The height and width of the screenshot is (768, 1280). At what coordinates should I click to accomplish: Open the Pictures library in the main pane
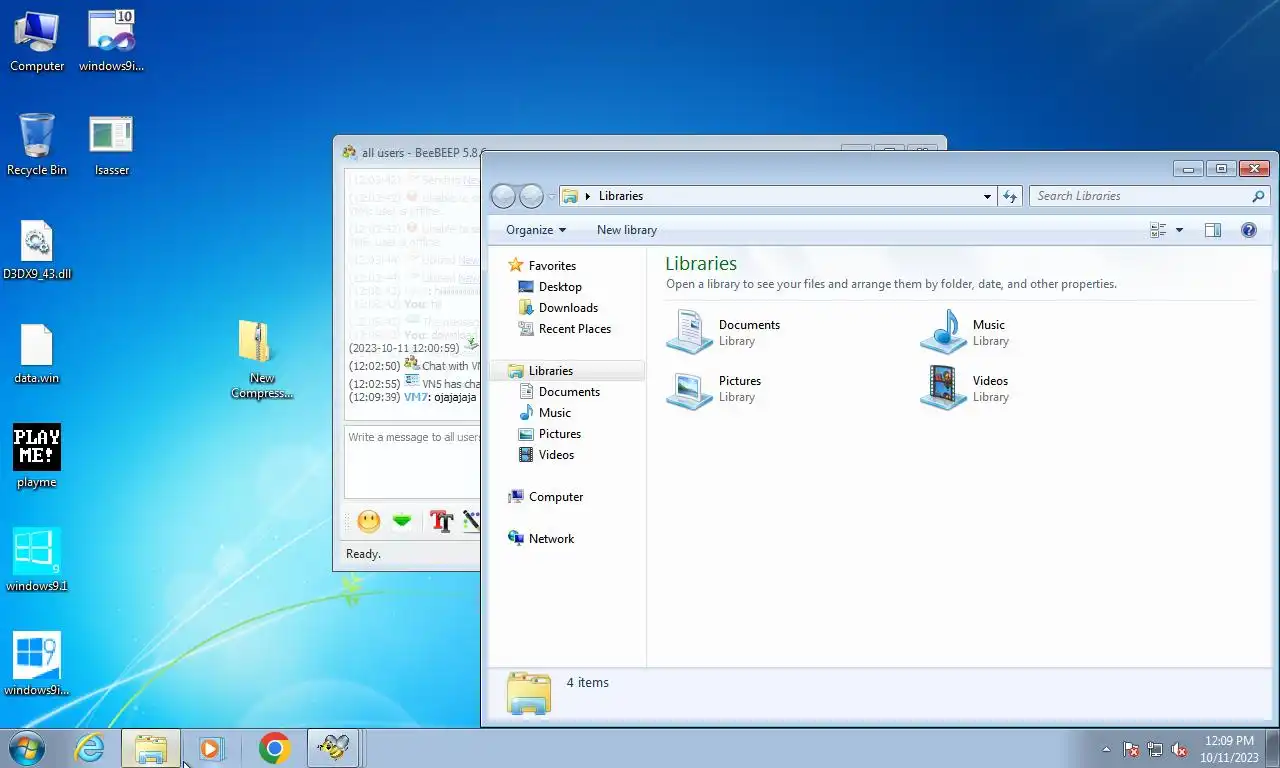click(714, 388)
